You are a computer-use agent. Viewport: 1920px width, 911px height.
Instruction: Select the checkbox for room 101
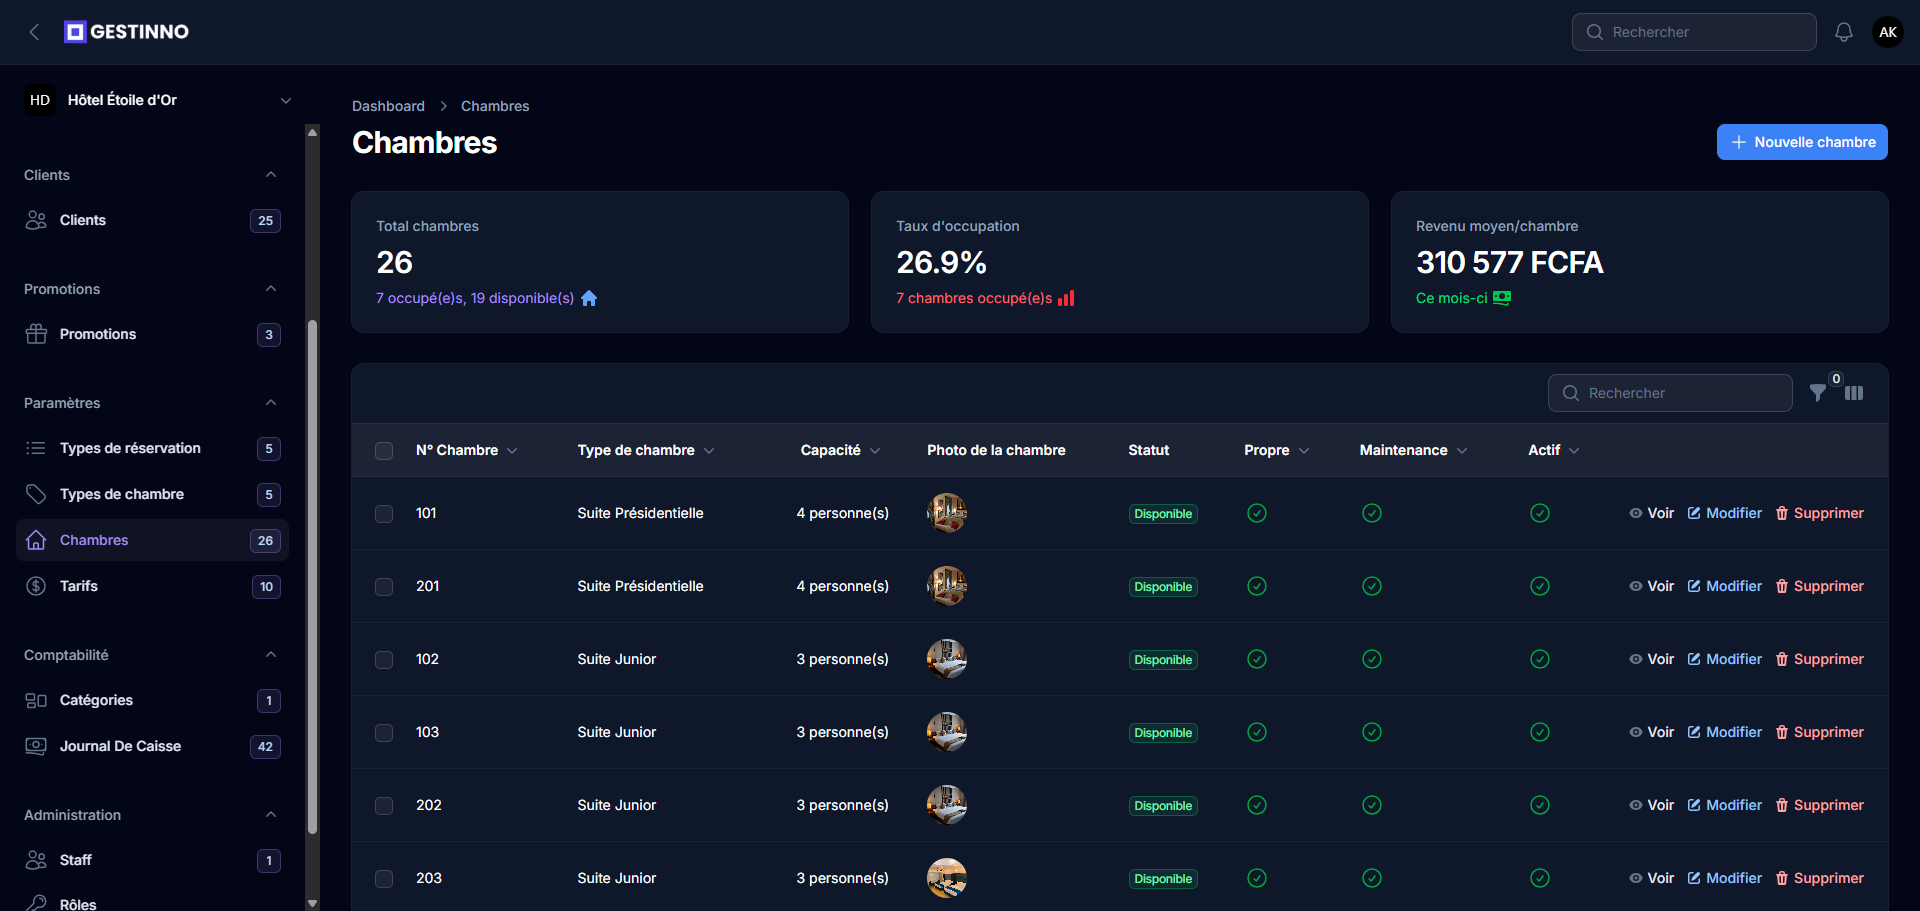pyautogui.click(x=384, y=514)
